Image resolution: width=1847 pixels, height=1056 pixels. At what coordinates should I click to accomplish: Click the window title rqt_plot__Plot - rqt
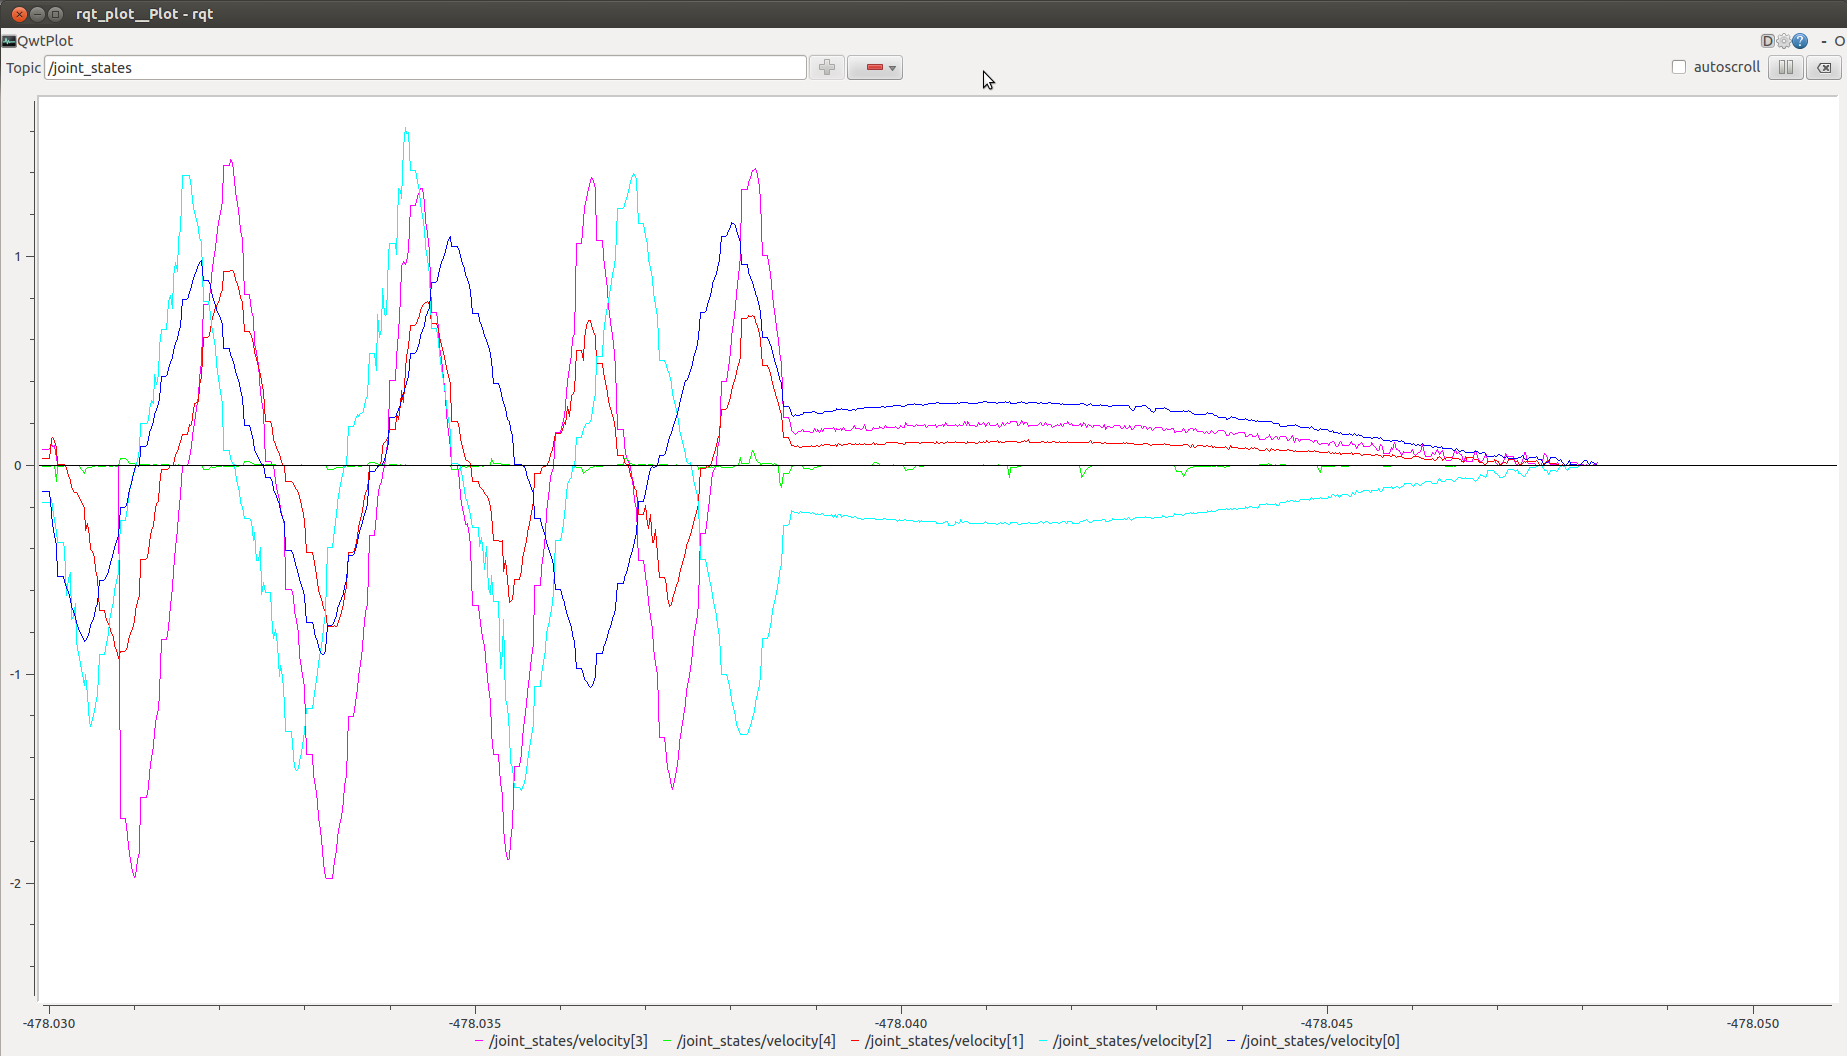pos(144,14)
